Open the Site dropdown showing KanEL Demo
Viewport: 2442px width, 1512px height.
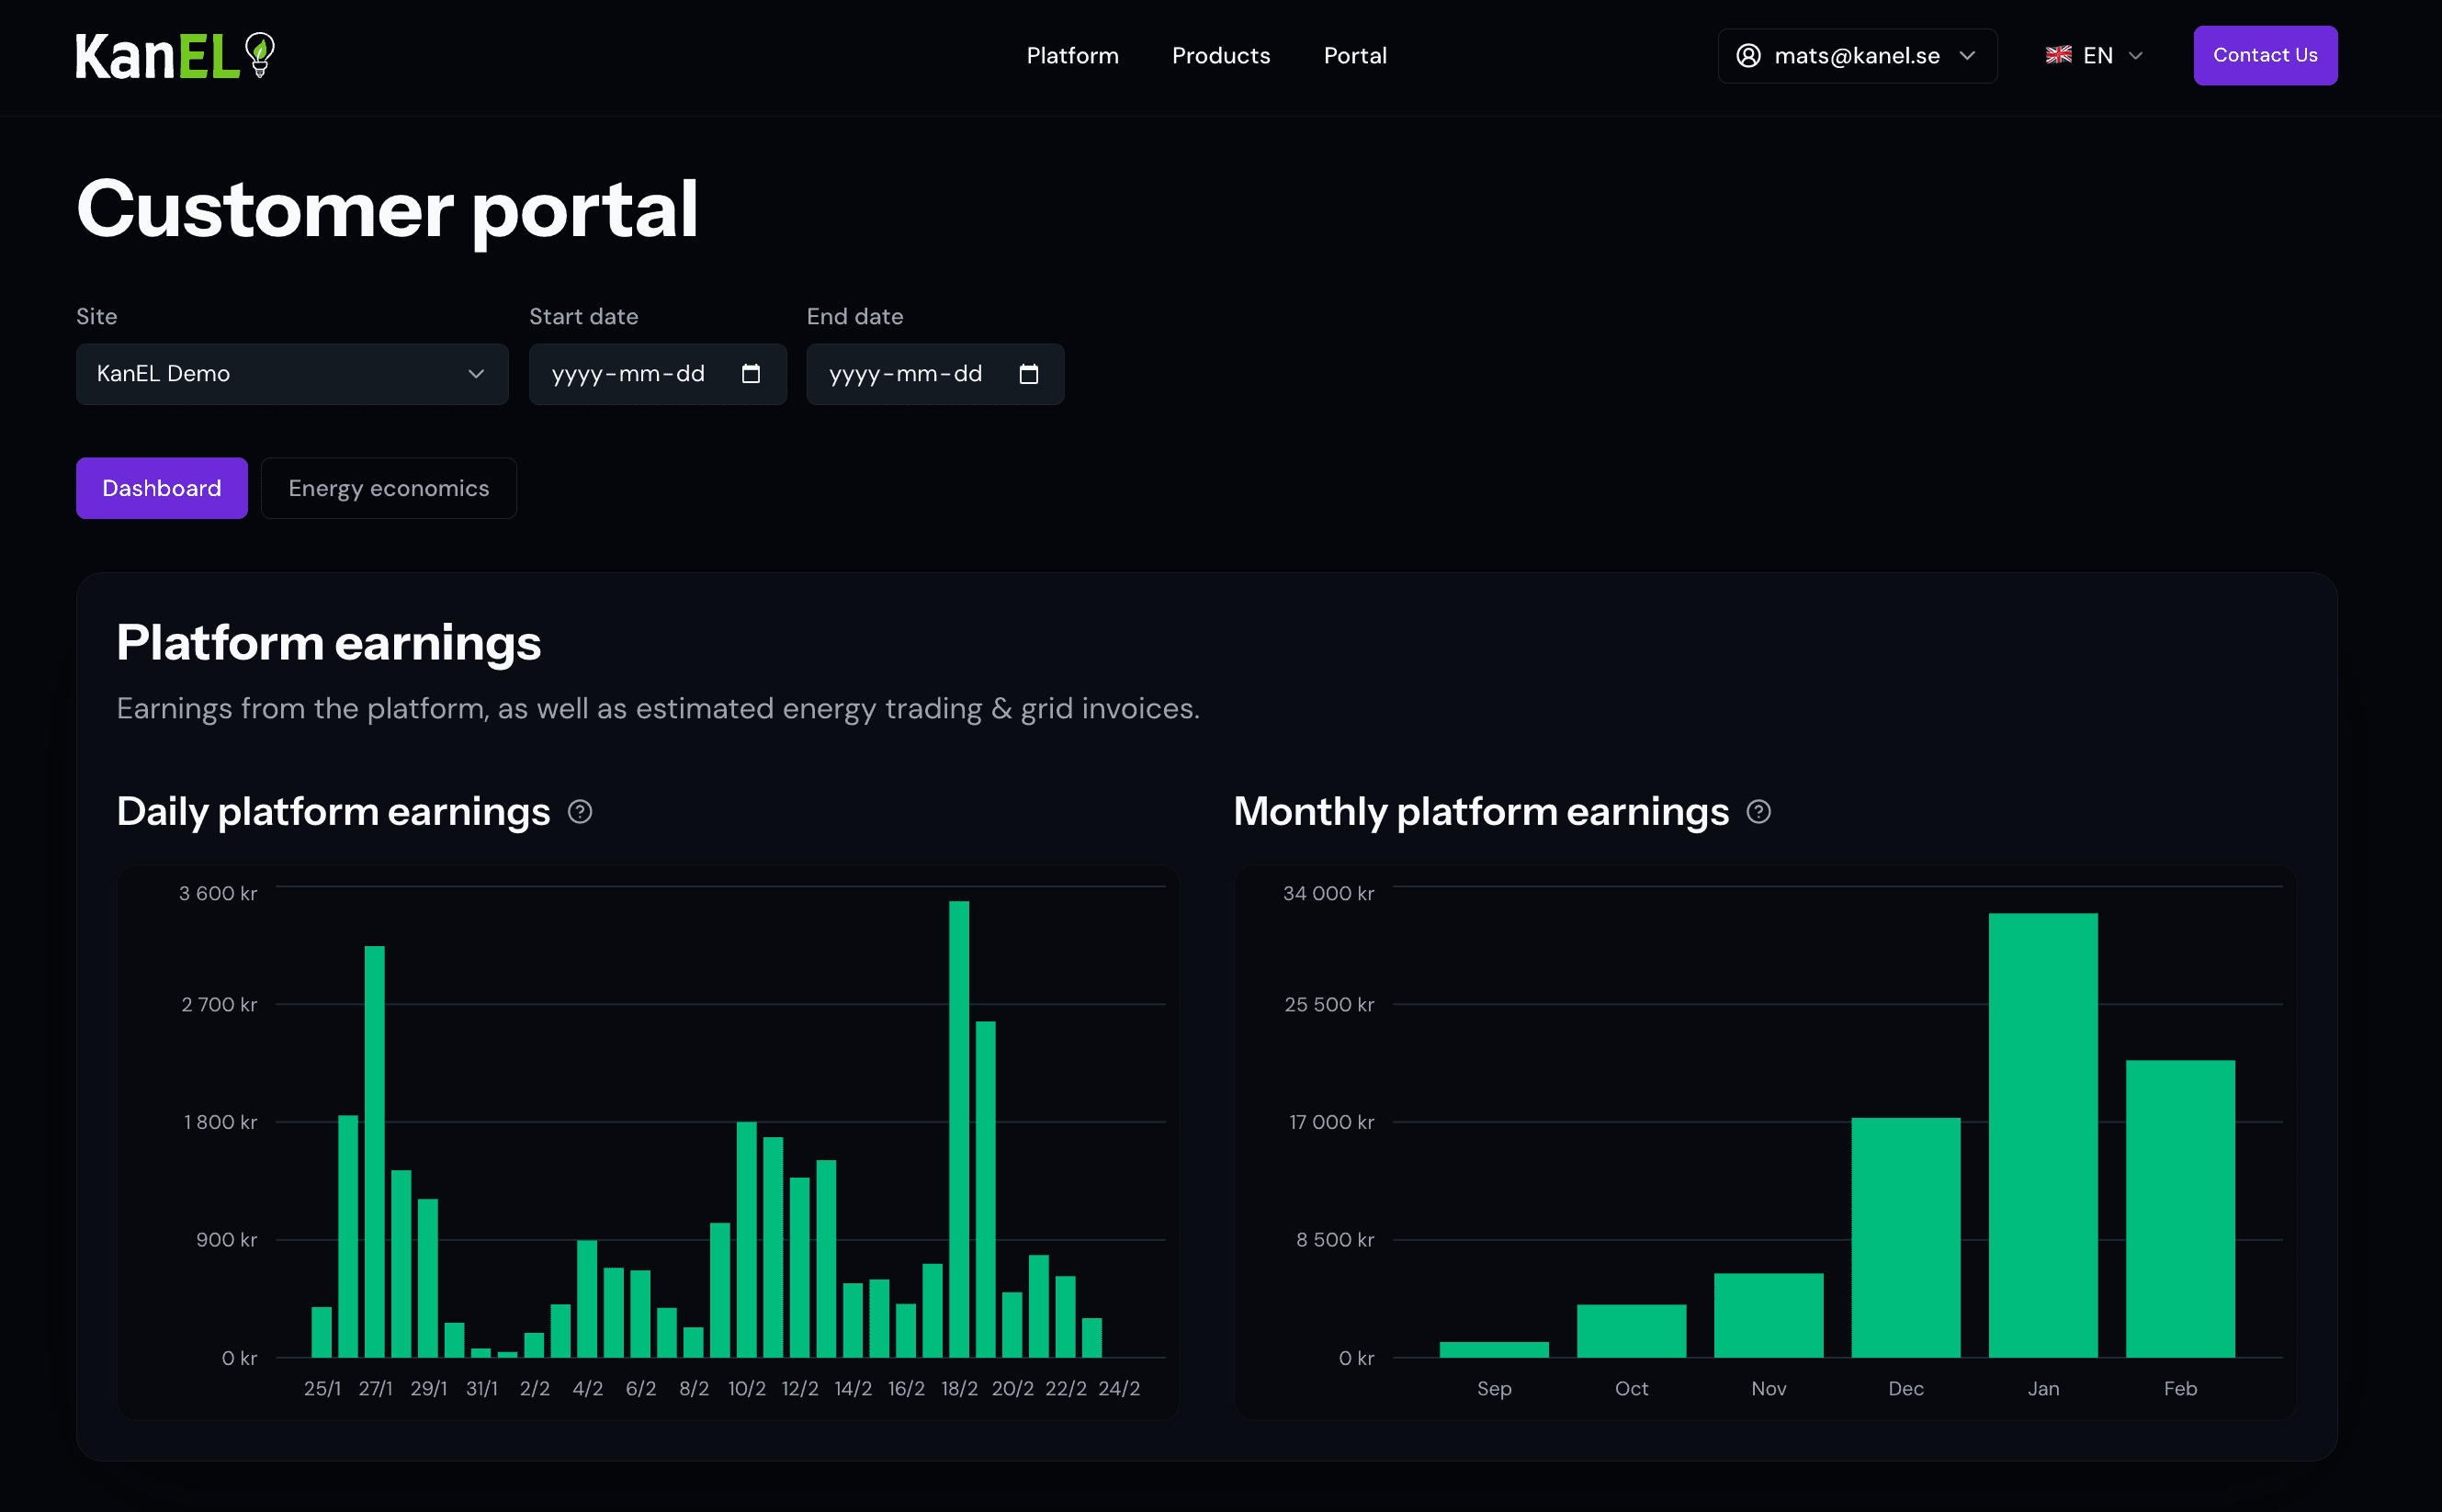click(x=292, y=374)
